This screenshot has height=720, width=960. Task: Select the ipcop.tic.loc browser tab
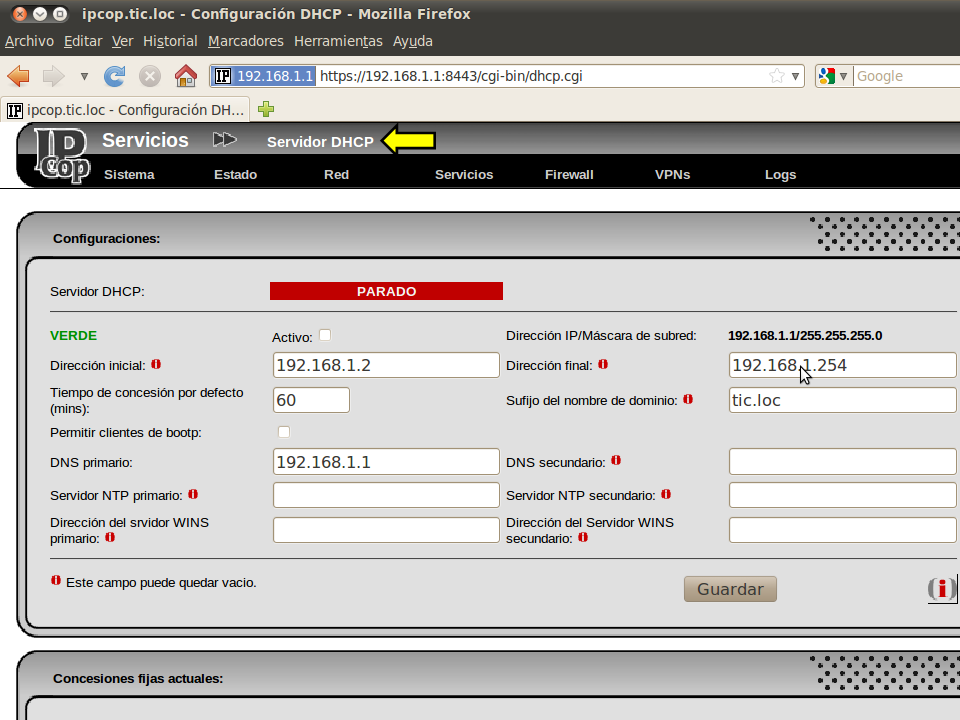point(125,109)
